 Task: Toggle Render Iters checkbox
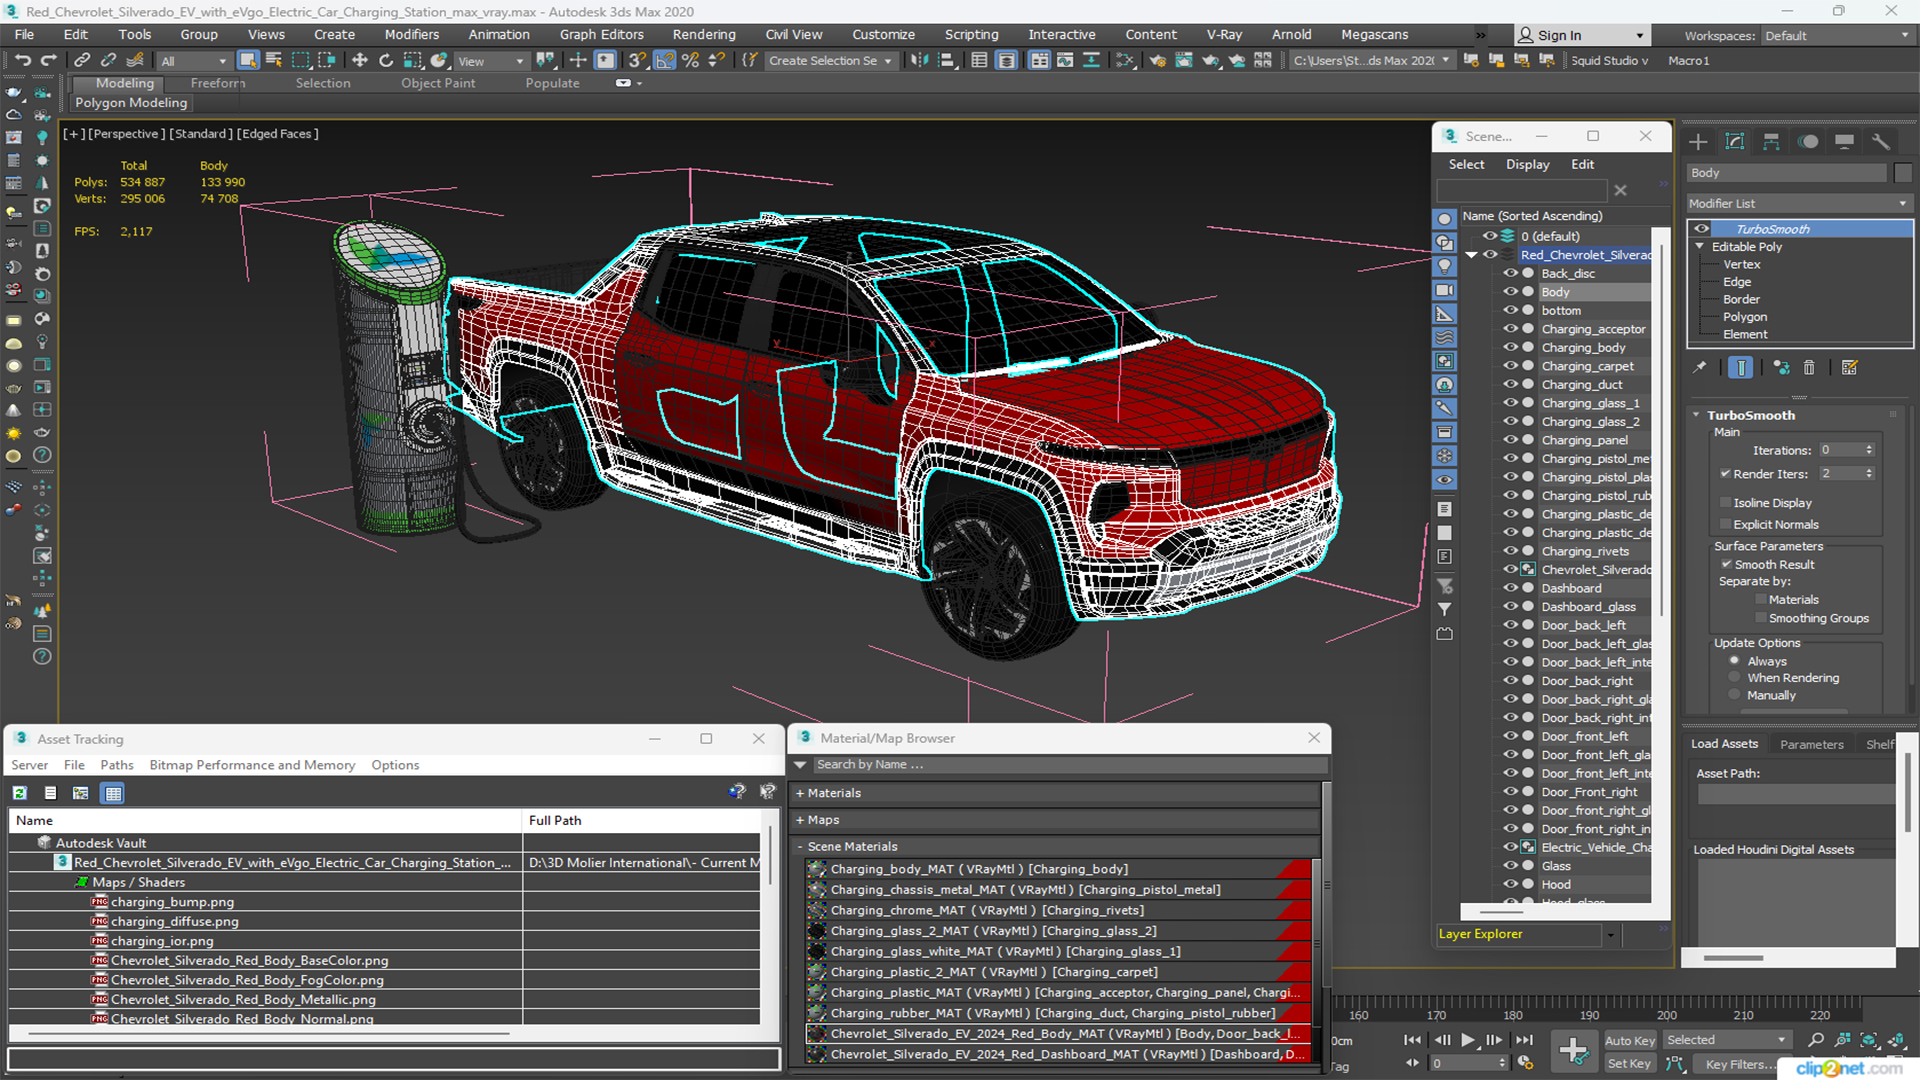coord(1725,474)
